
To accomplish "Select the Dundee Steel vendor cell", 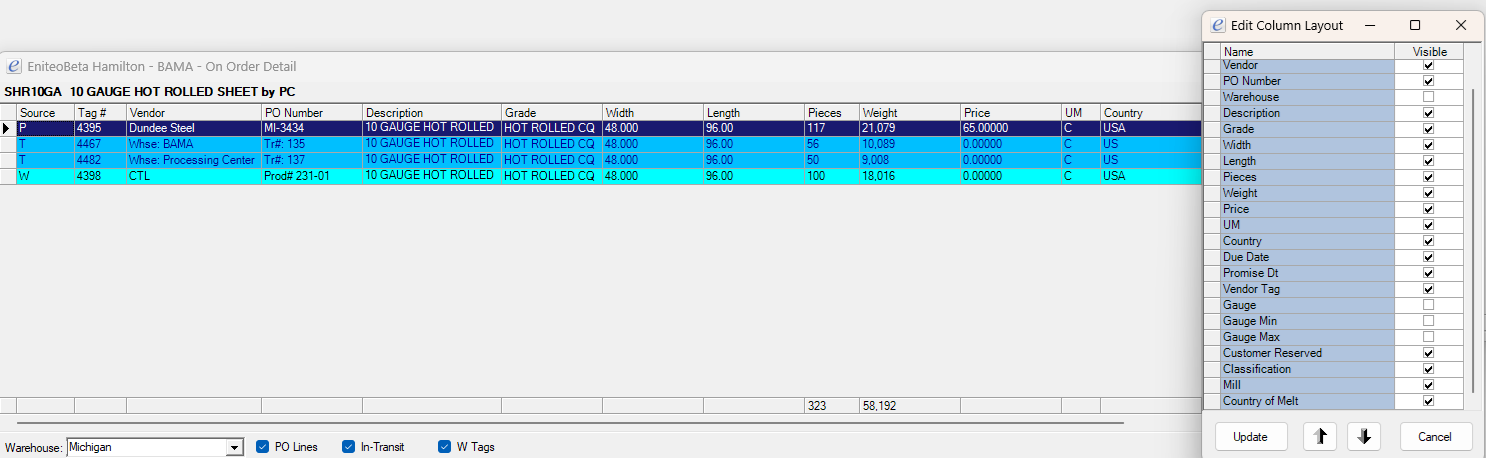I will (x=194, y=128).
